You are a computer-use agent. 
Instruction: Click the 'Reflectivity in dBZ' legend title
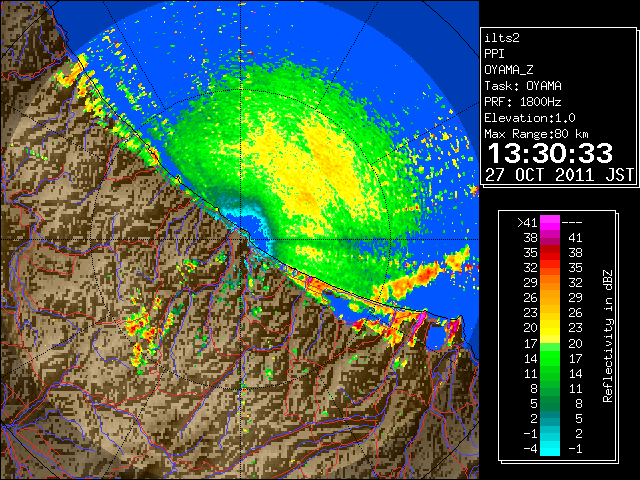[x=608, y=336]
